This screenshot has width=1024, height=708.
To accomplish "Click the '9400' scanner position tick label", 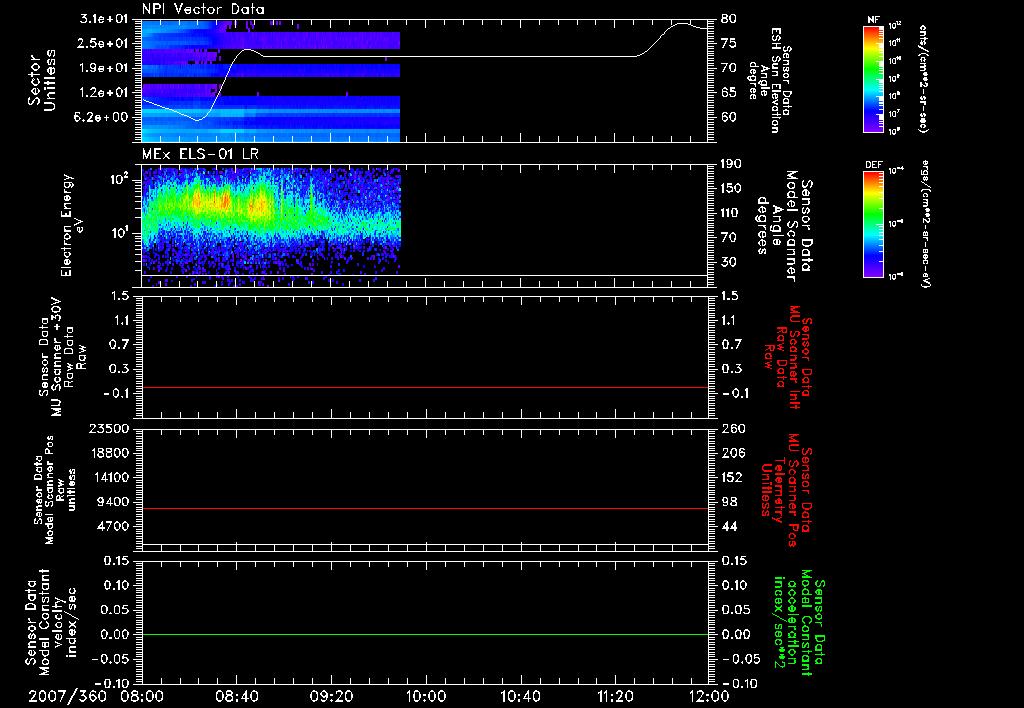I will (x=113, y=502).
